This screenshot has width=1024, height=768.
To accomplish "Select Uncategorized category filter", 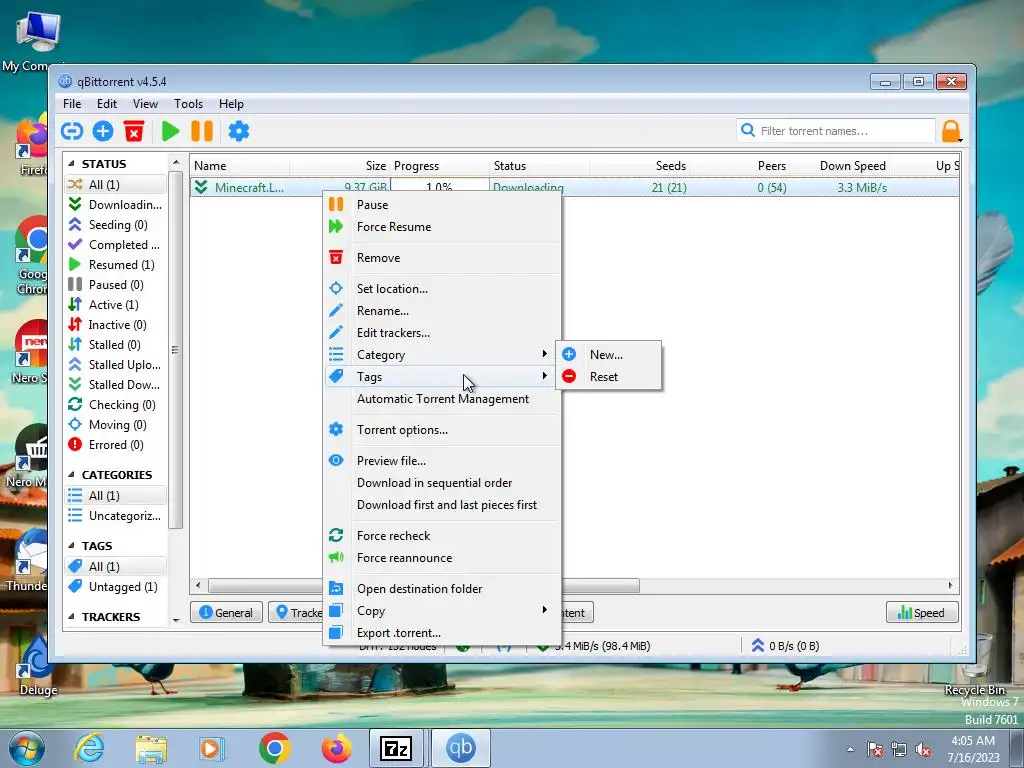I will pos(116,516).
